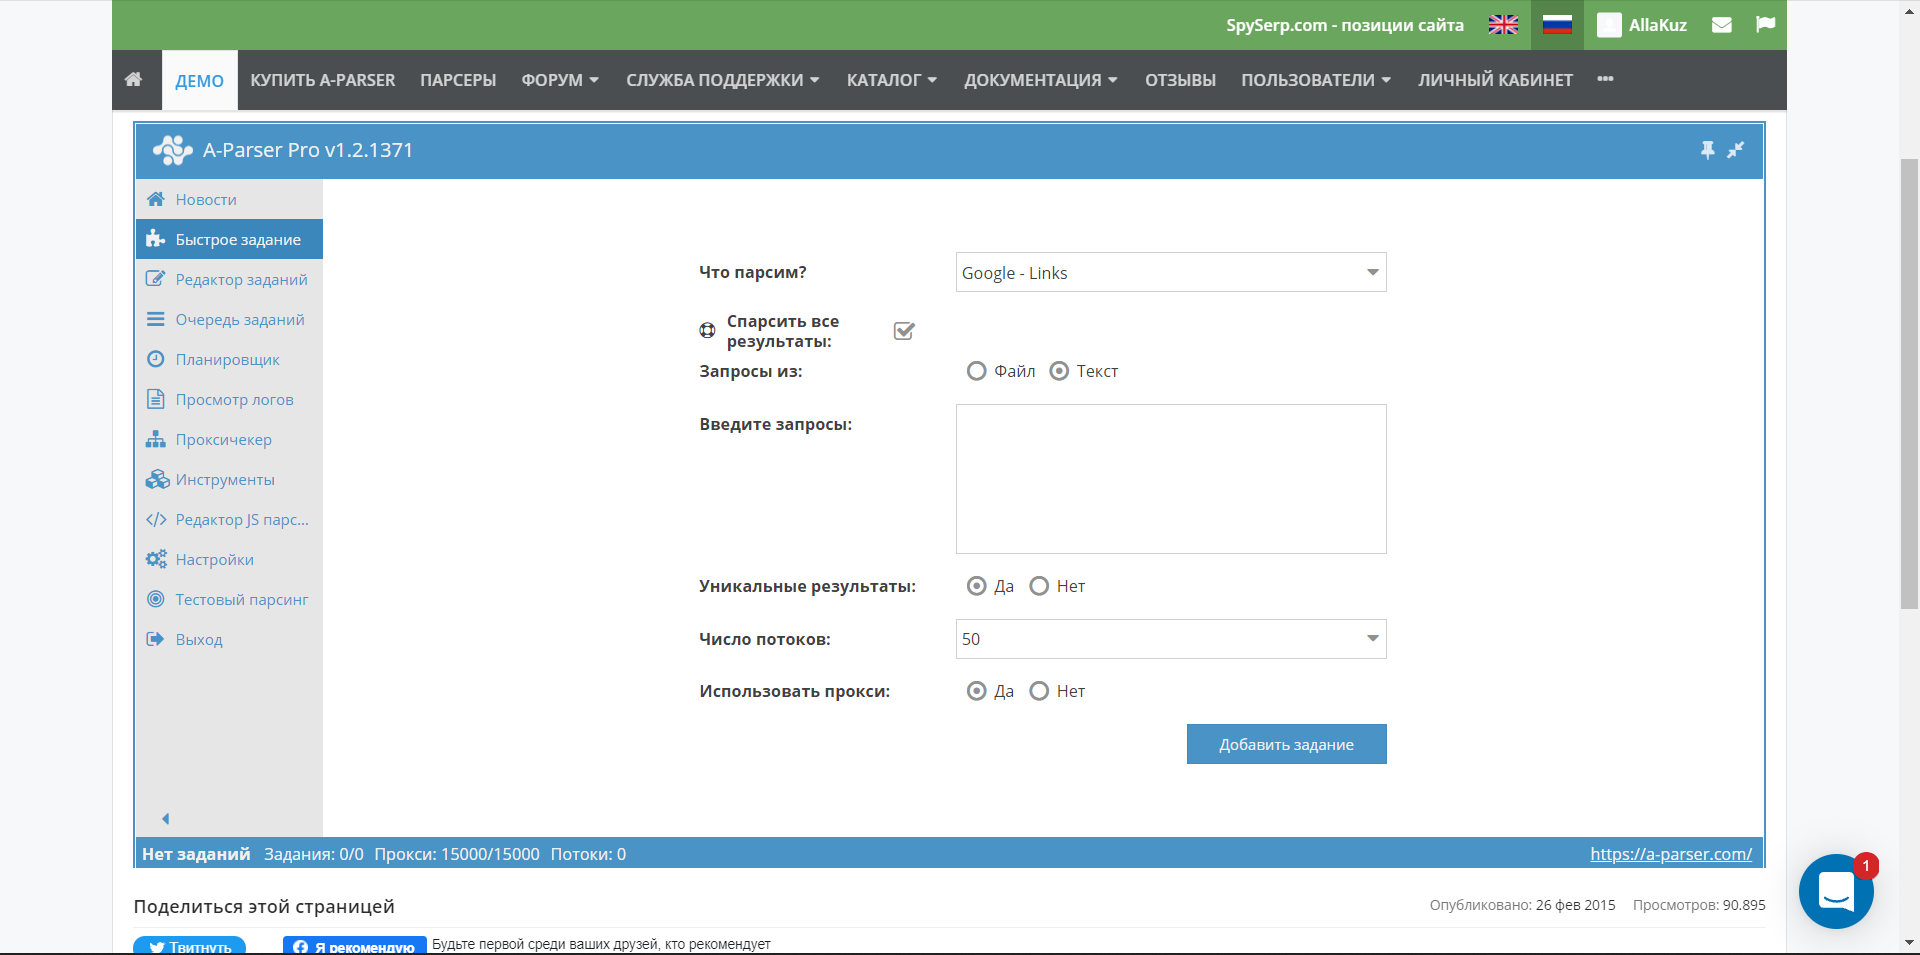
Task: Open the Отзывы page
Action: point(1181,80)
